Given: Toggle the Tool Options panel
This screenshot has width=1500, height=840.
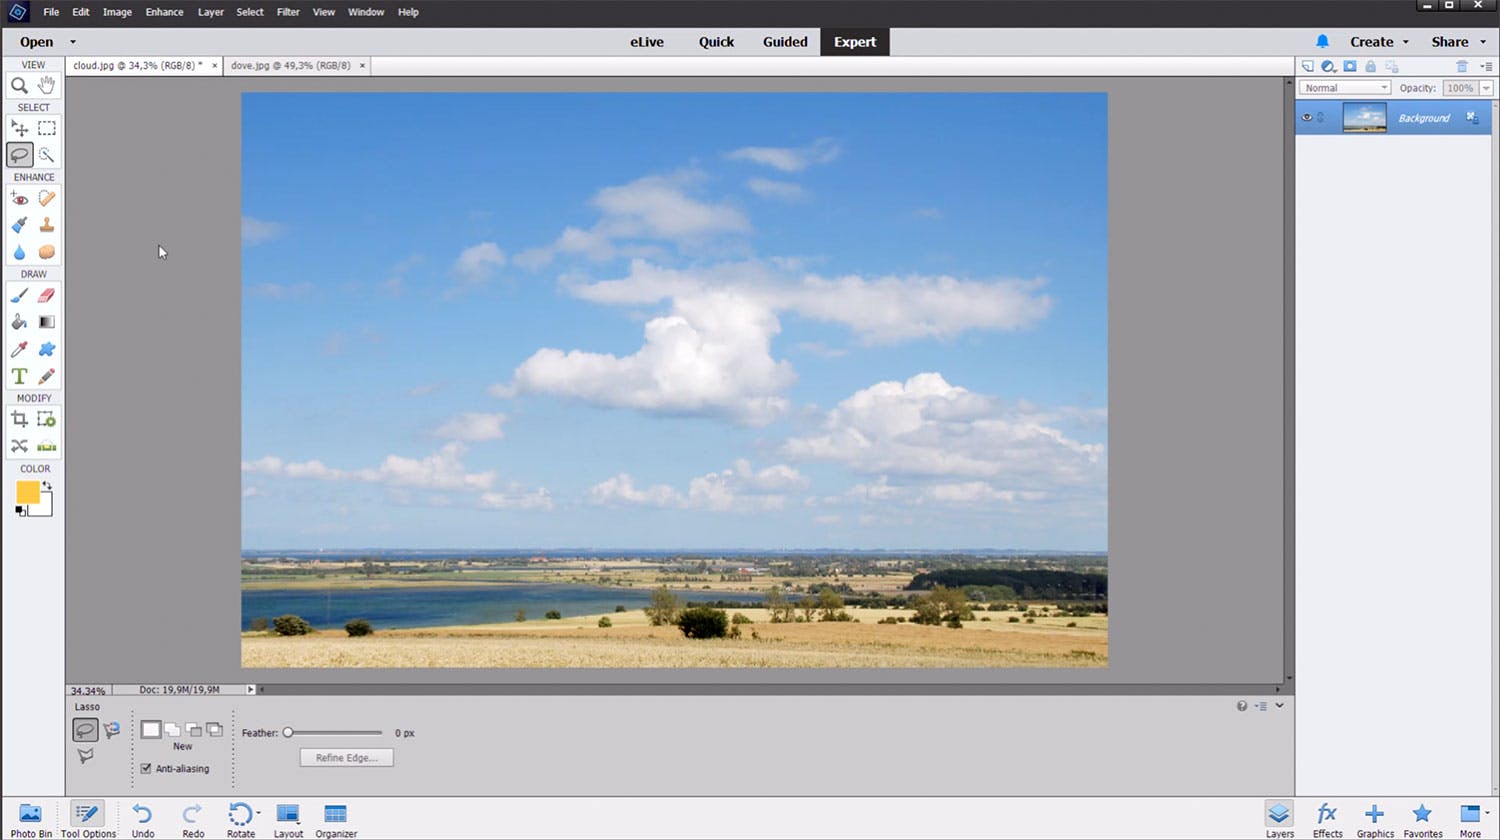Looking at the screenshot, I should tap(88, 819).
